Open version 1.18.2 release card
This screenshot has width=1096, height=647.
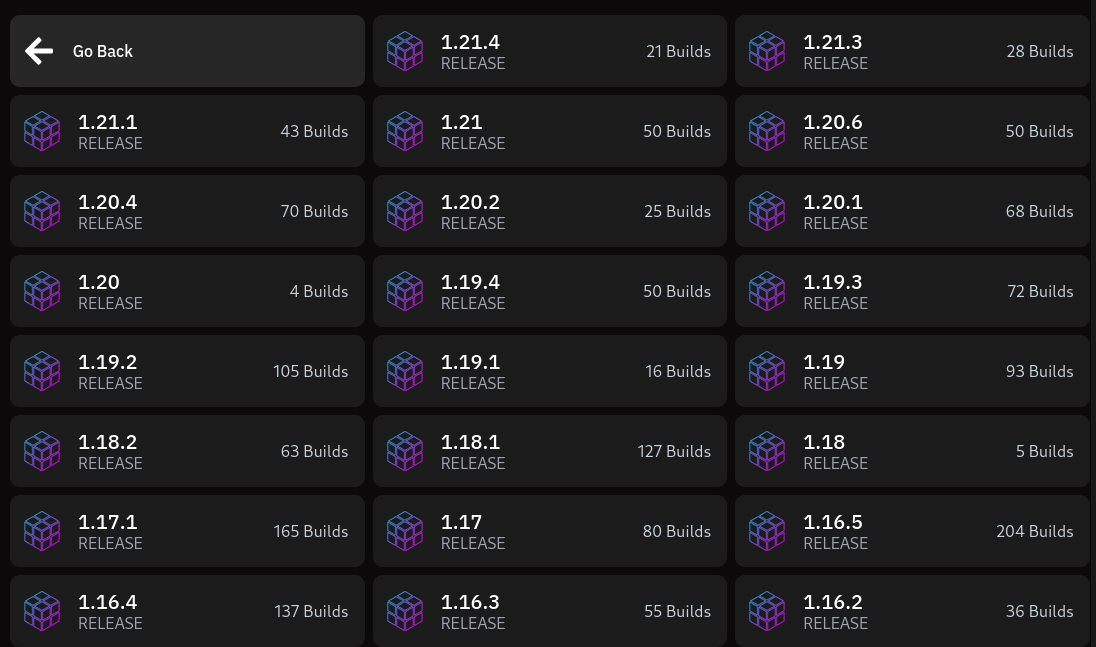pyautogui.click(x=187, y=451)
